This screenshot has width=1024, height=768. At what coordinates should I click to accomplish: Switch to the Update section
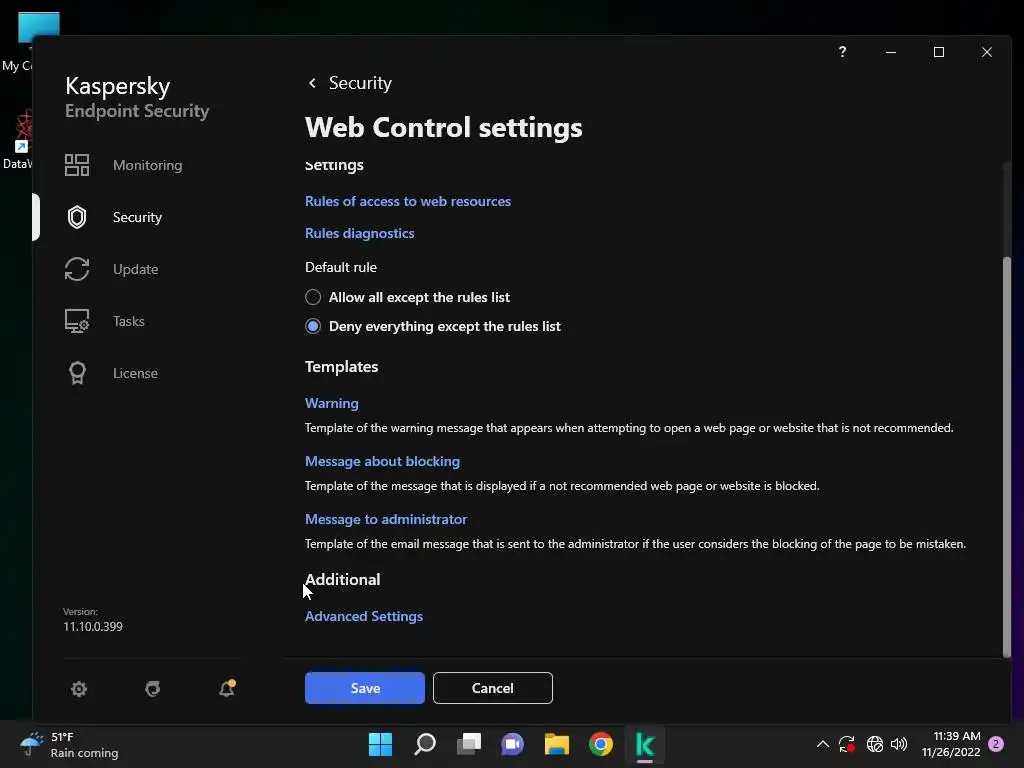[x=135, y=269]
